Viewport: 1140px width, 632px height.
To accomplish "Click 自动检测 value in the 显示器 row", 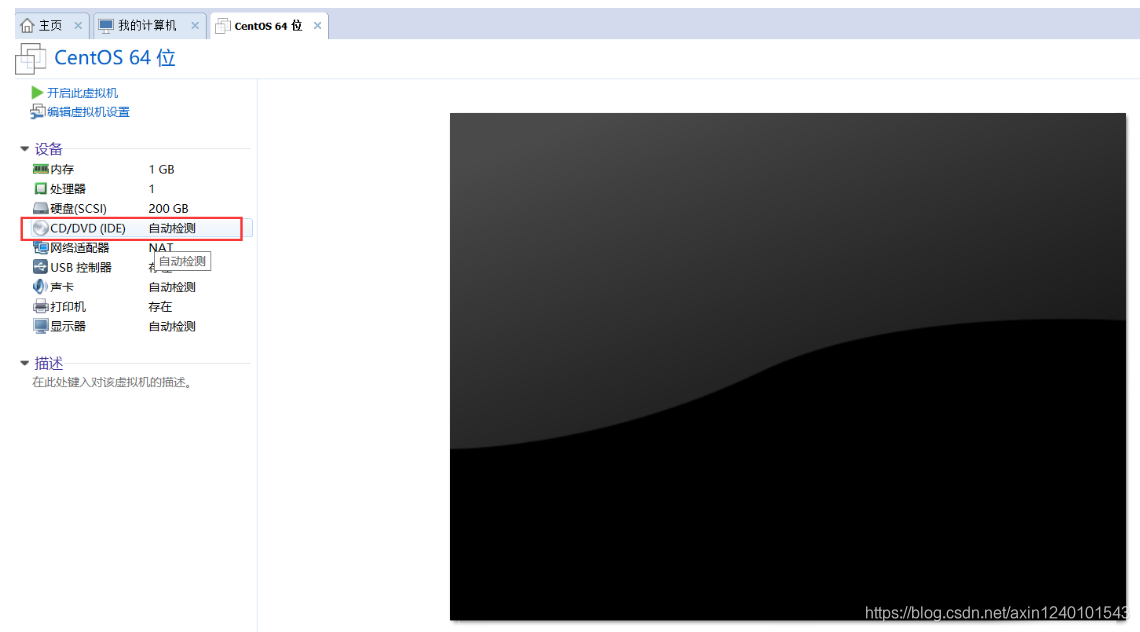I will (172, 327).
